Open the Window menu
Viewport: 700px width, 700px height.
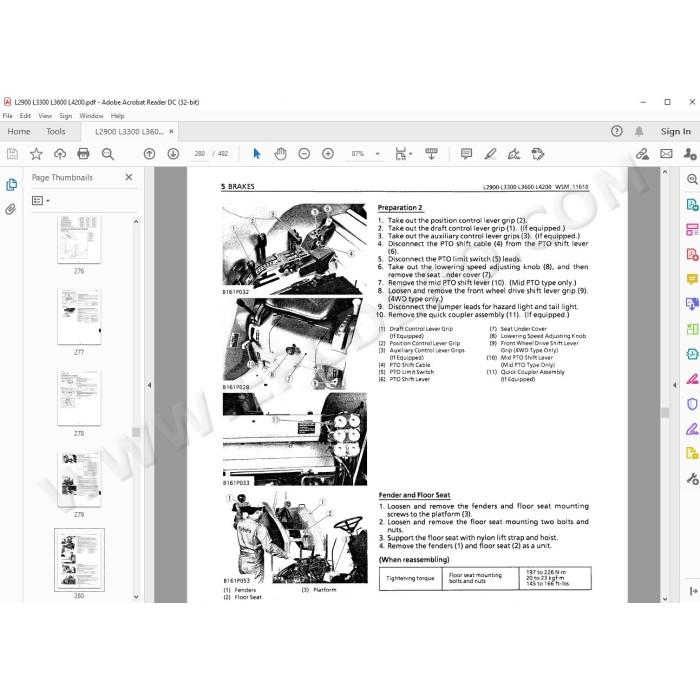[92, 116]
